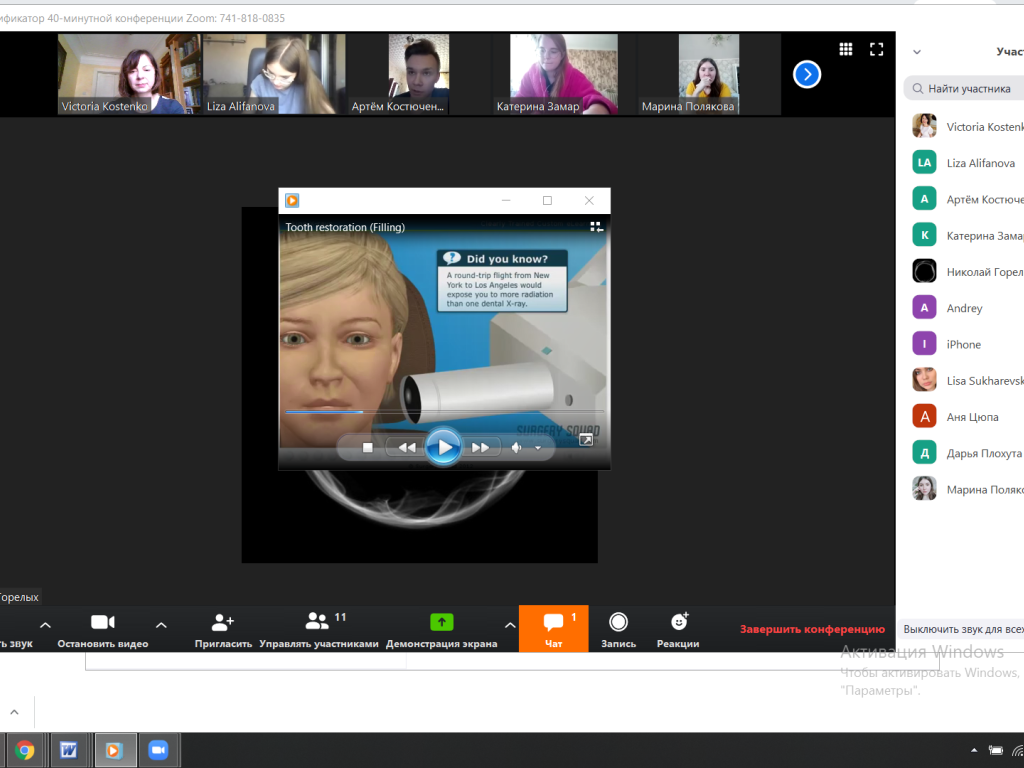This screenshot has height=768, width=1024.
Task: End the conference red link
Action: pos(812,629)
